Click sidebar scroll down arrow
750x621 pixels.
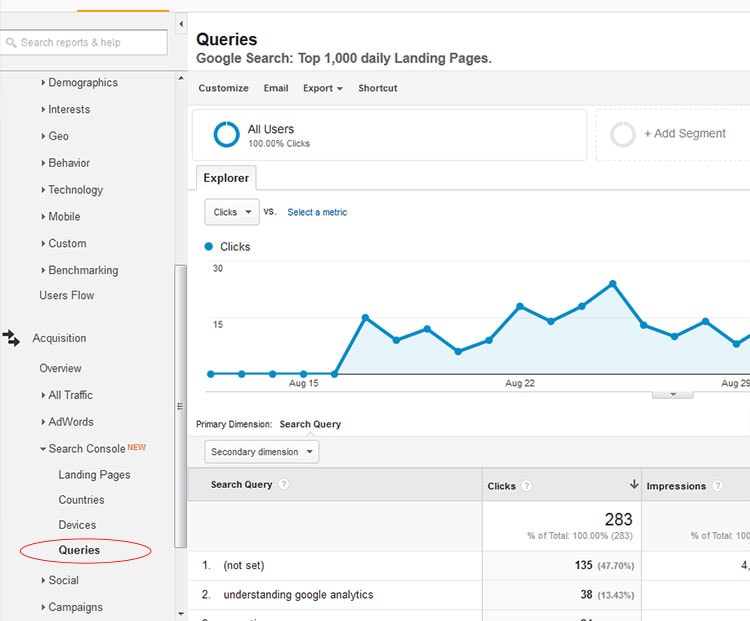(x=181, y=613)
